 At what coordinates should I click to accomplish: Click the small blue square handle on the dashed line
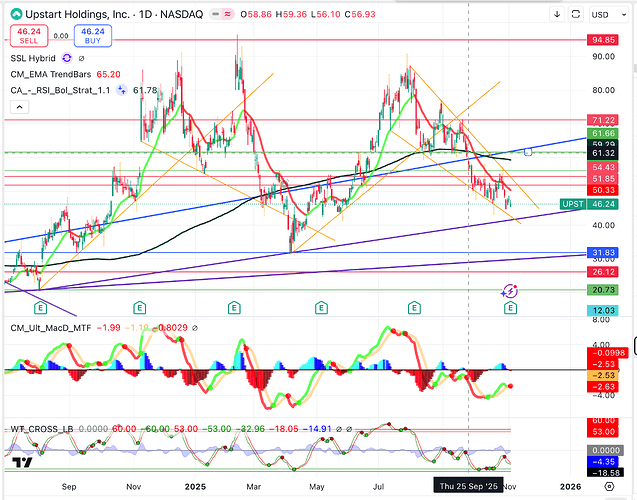coord(528,152)
